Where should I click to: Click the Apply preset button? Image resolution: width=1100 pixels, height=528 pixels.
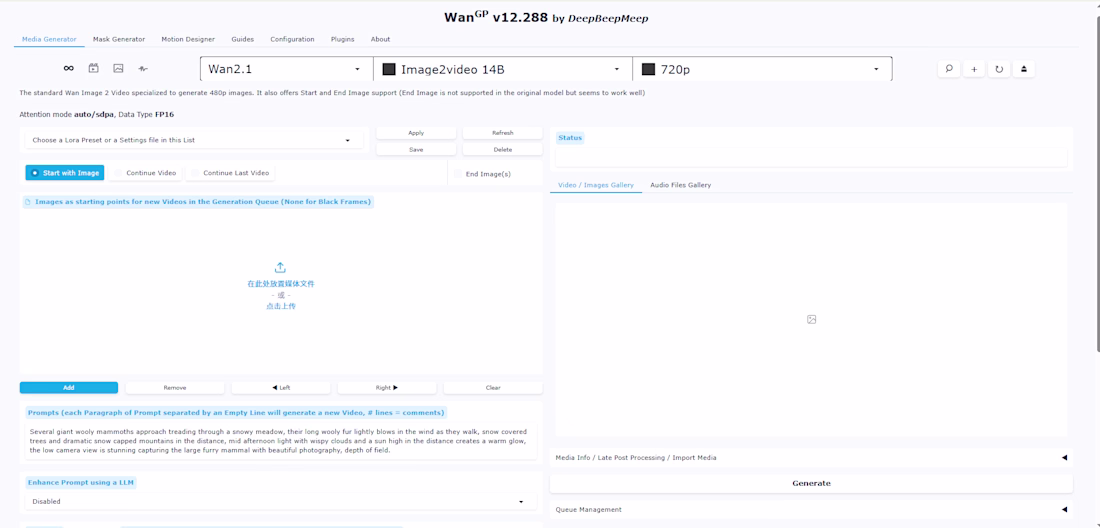(x=416, y=133)
